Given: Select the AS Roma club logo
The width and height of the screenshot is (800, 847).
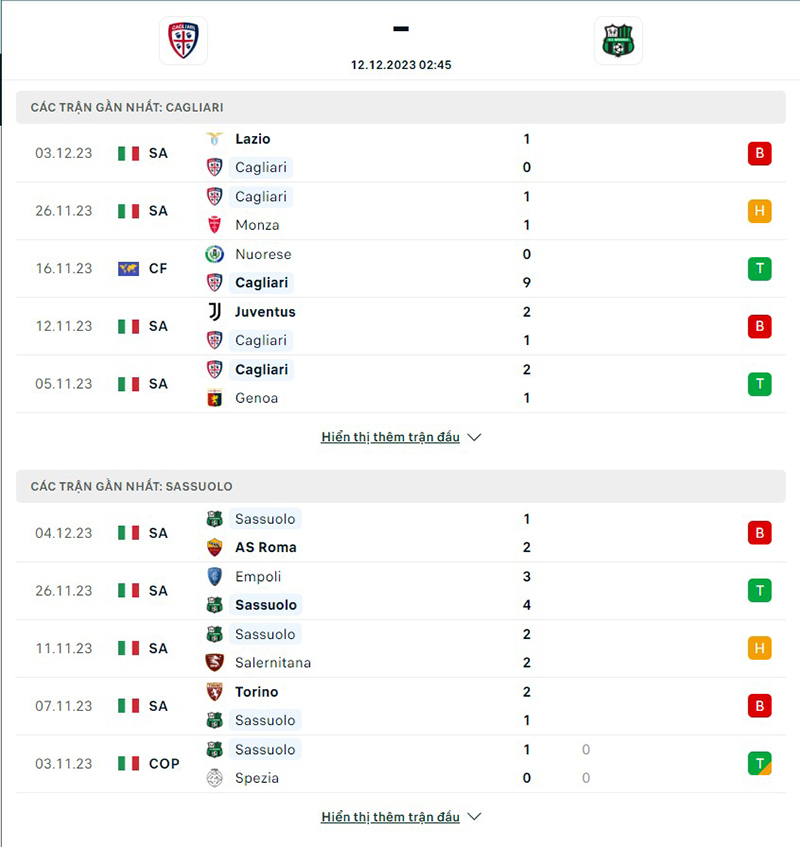Looking at the screenshot, I should 213,547.
